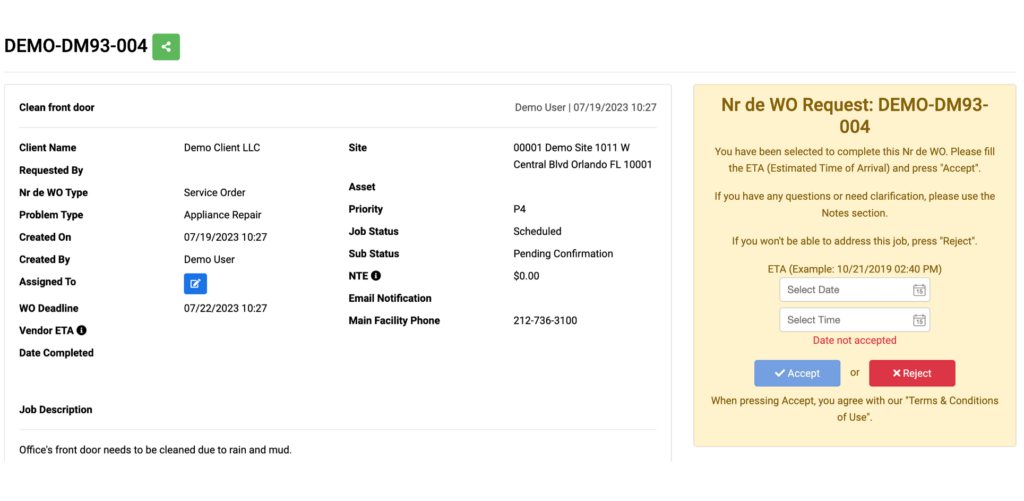Image resolution: width=1024 pixels, height=501 pixels.
Task: Open Vendor ETA info icon
Action: pos(82,331)
